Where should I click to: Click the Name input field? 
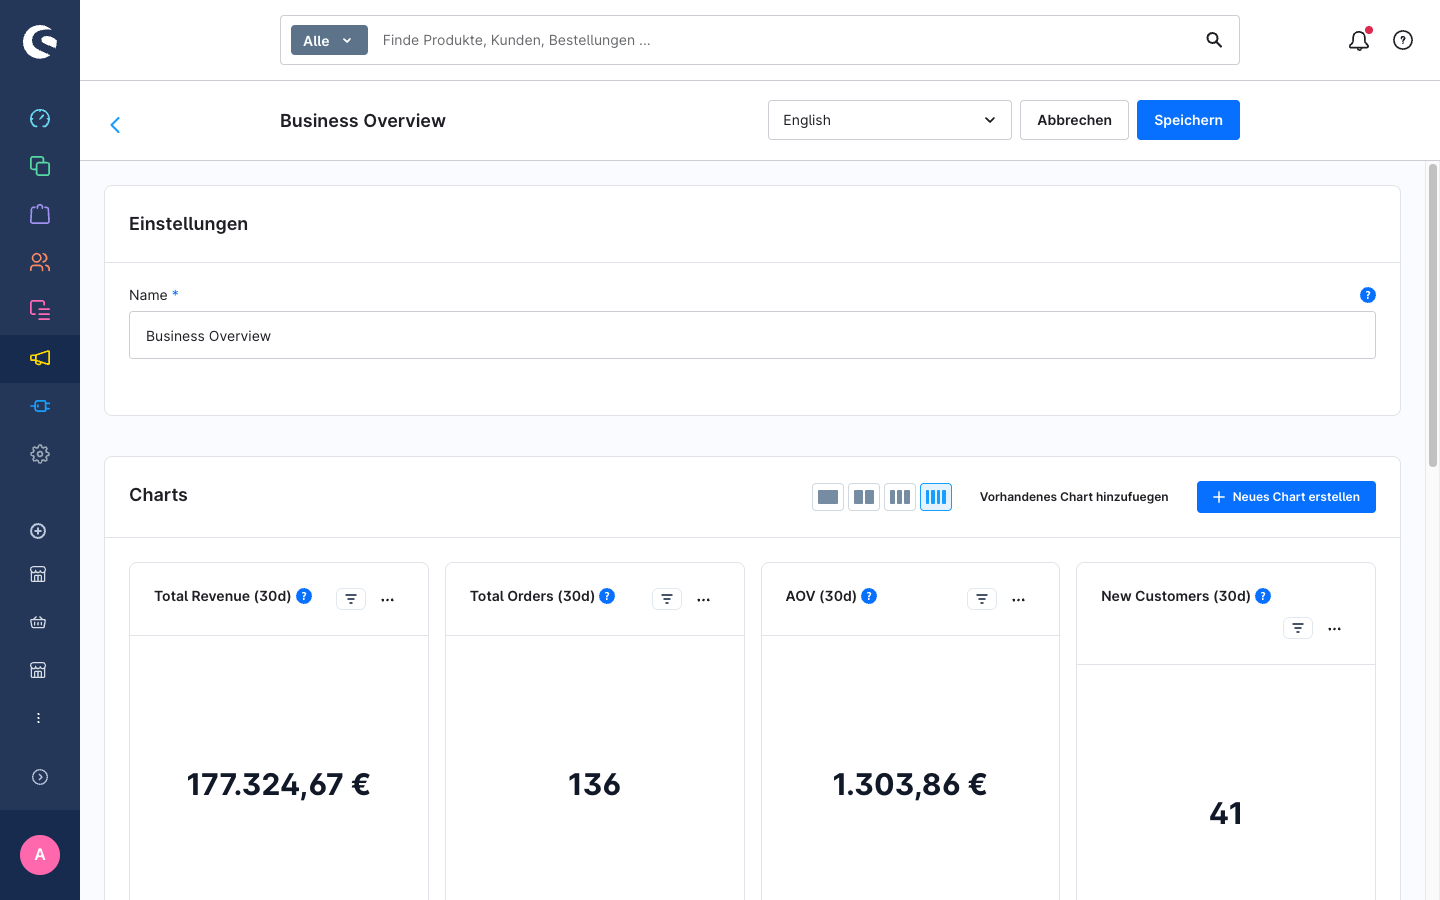tap(752, 335)
